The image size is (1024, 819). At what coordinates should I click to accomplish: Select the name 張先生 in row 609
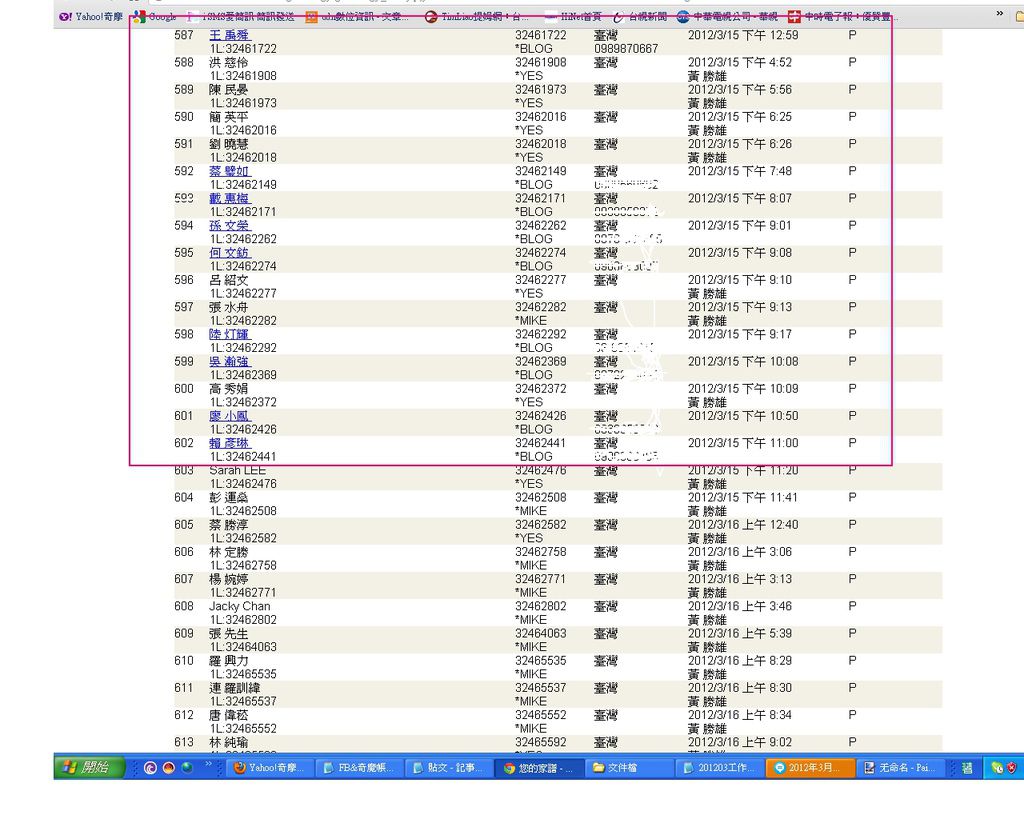229,634
